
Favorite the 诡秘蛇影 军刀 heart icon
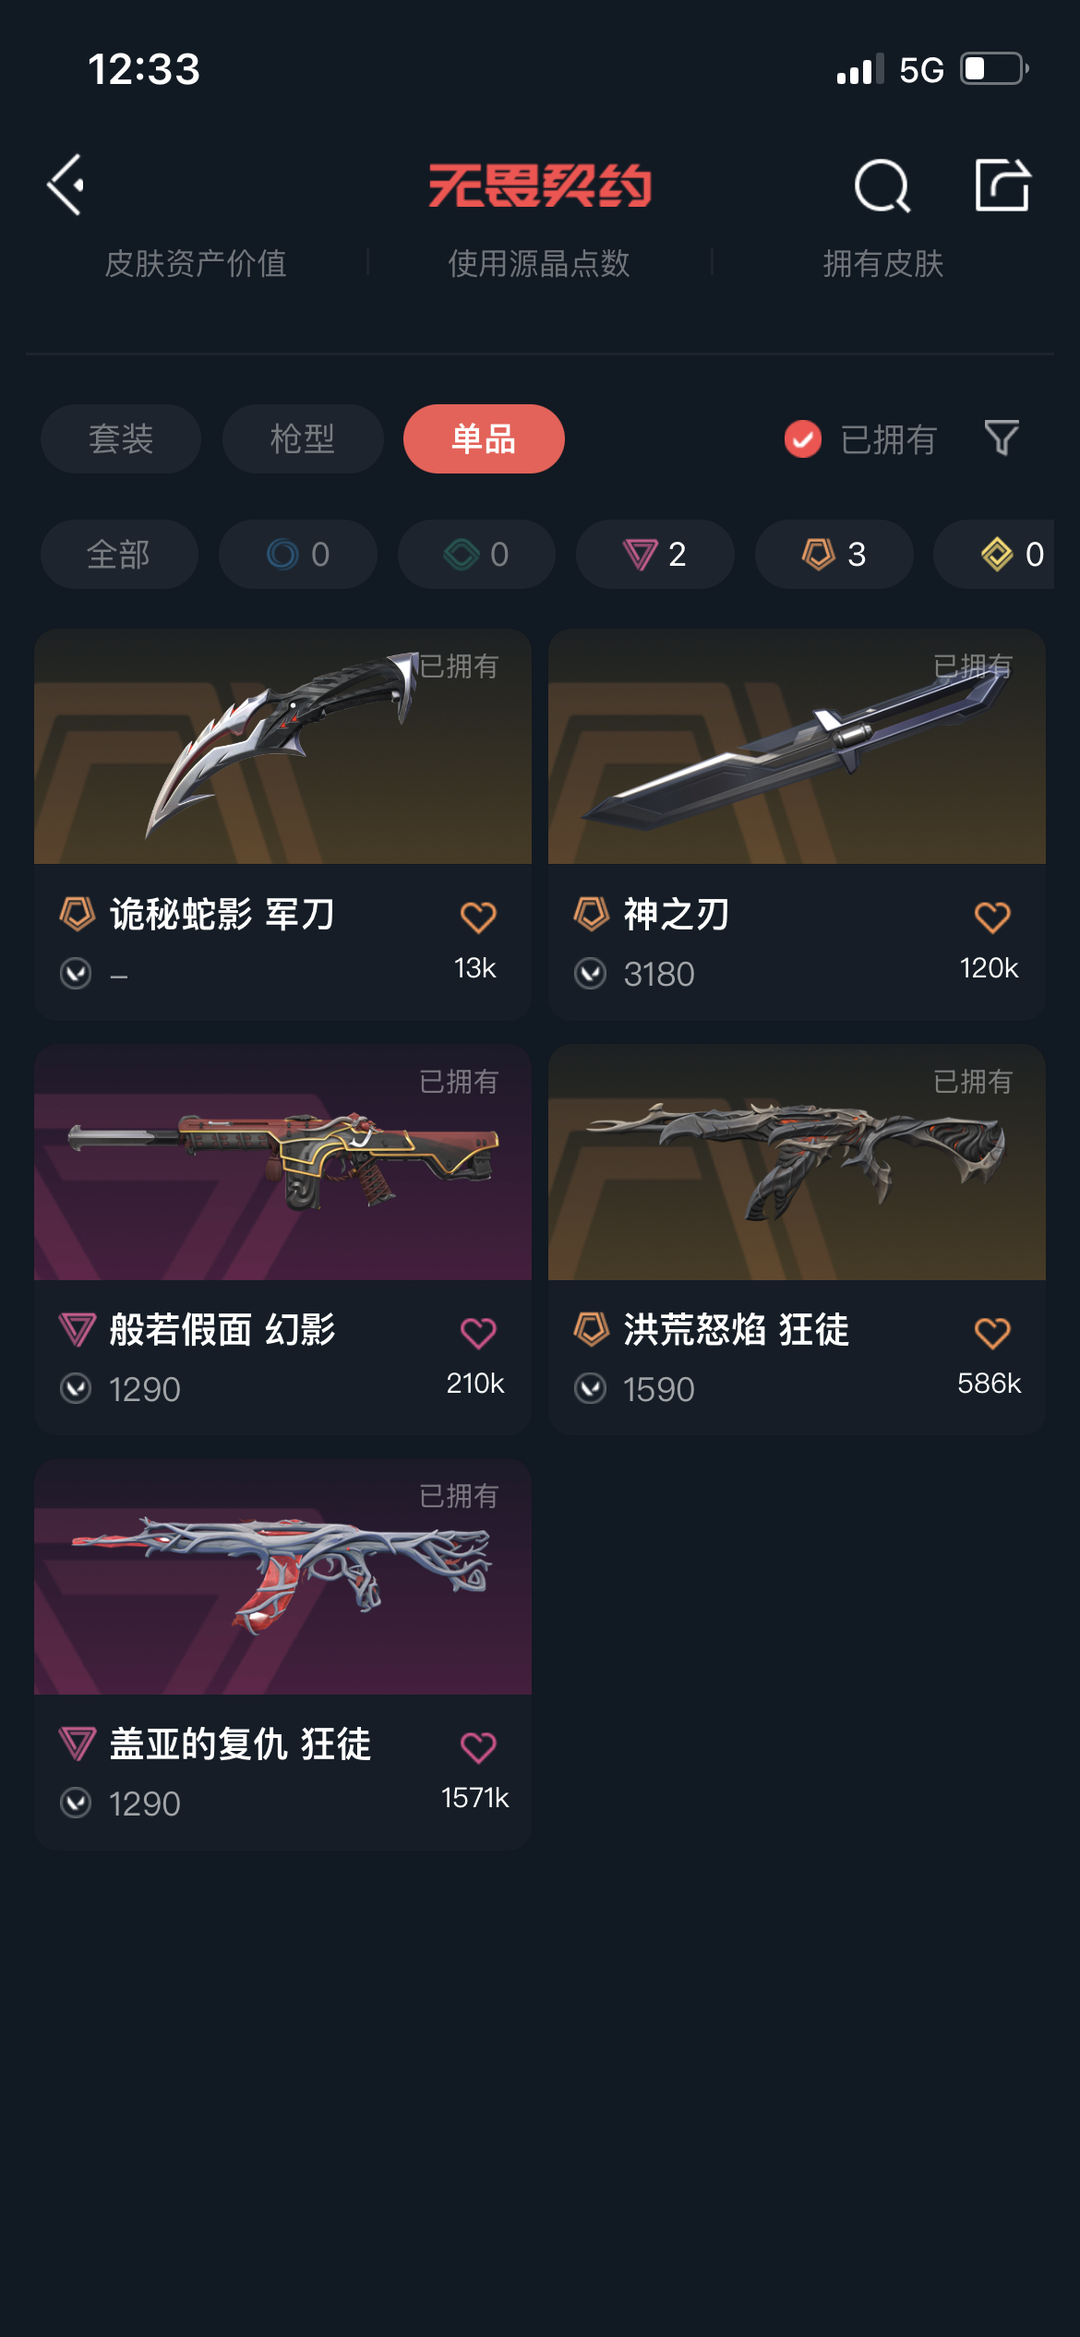click(478, 917)
